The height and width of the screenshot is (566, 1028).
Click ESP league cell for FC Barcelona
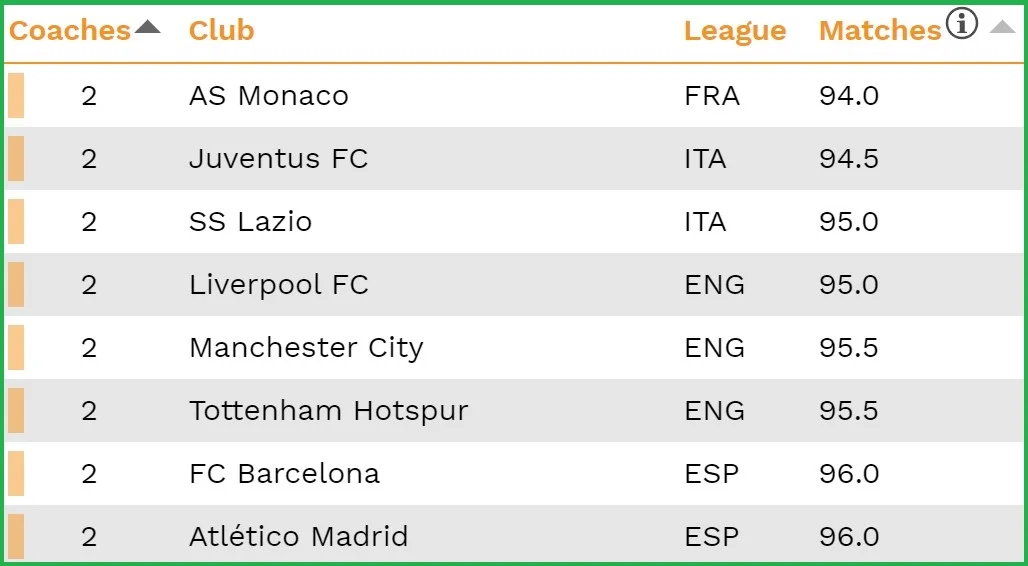coord(711,474)
